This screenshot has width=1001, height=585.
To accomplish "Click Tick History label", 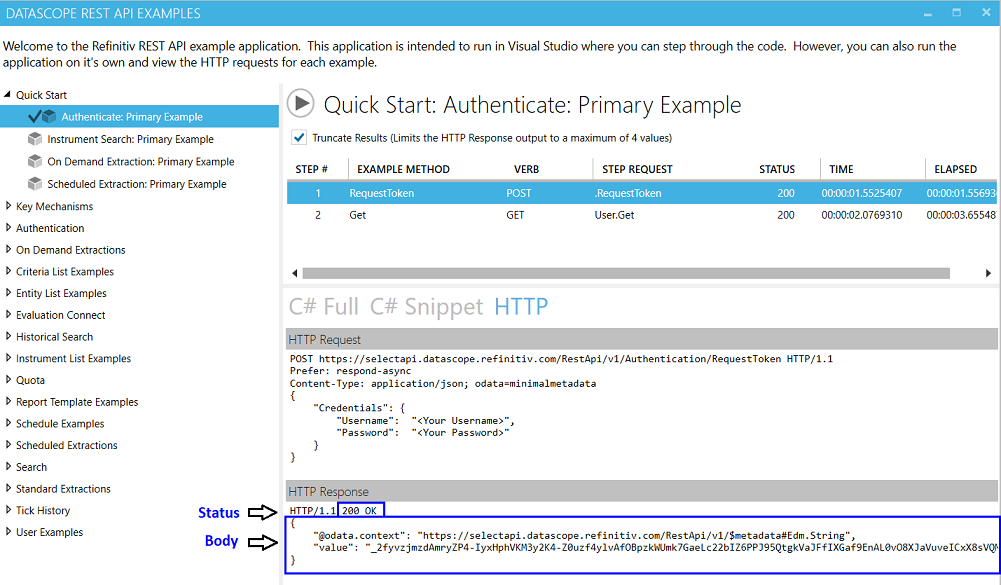I will click(x=43, y=510).
